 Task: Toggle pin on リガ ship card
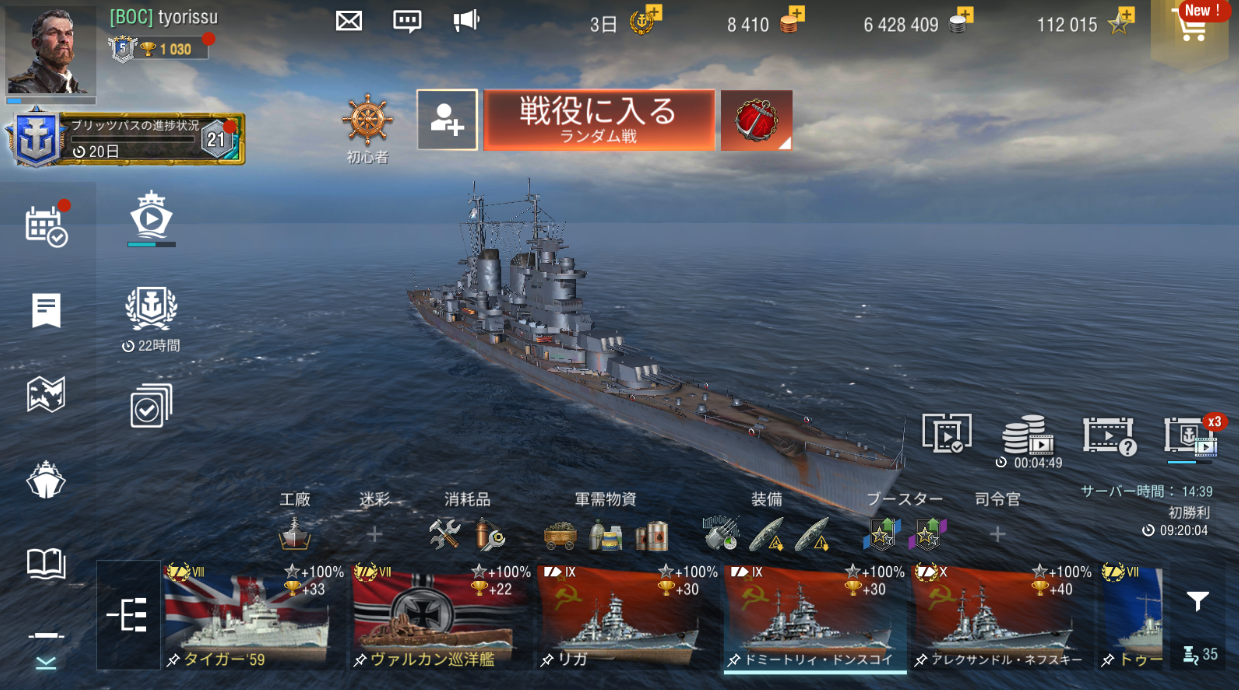click(546, 660)
